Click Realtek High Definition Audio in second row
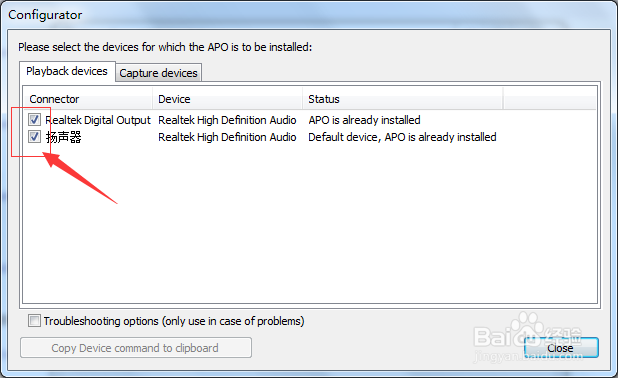Viewport: 618px width, 378px height. click(227, 137)
